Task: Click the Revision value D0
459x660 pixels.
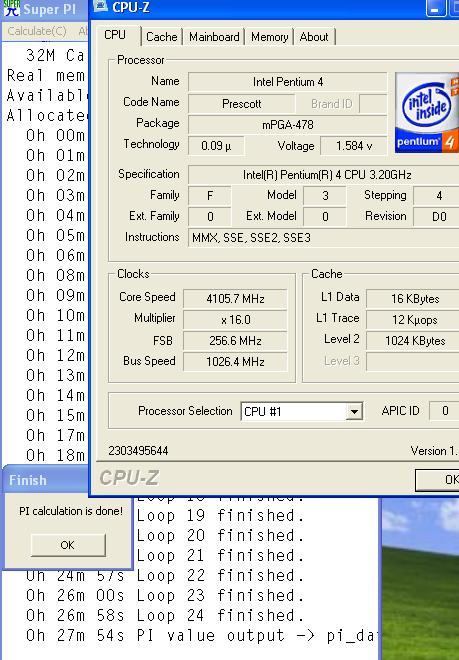Action: point(436,216)
